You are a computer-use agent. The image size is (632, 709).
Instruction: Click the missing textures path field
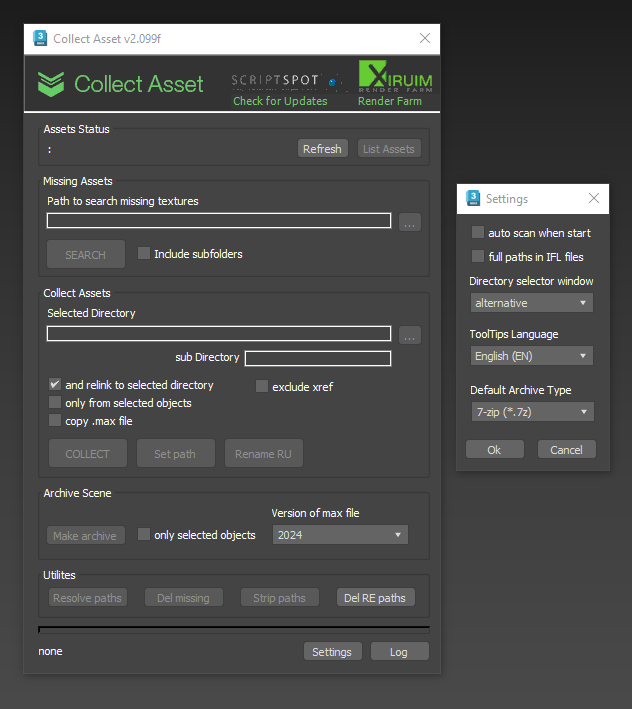tap(219, 221)
